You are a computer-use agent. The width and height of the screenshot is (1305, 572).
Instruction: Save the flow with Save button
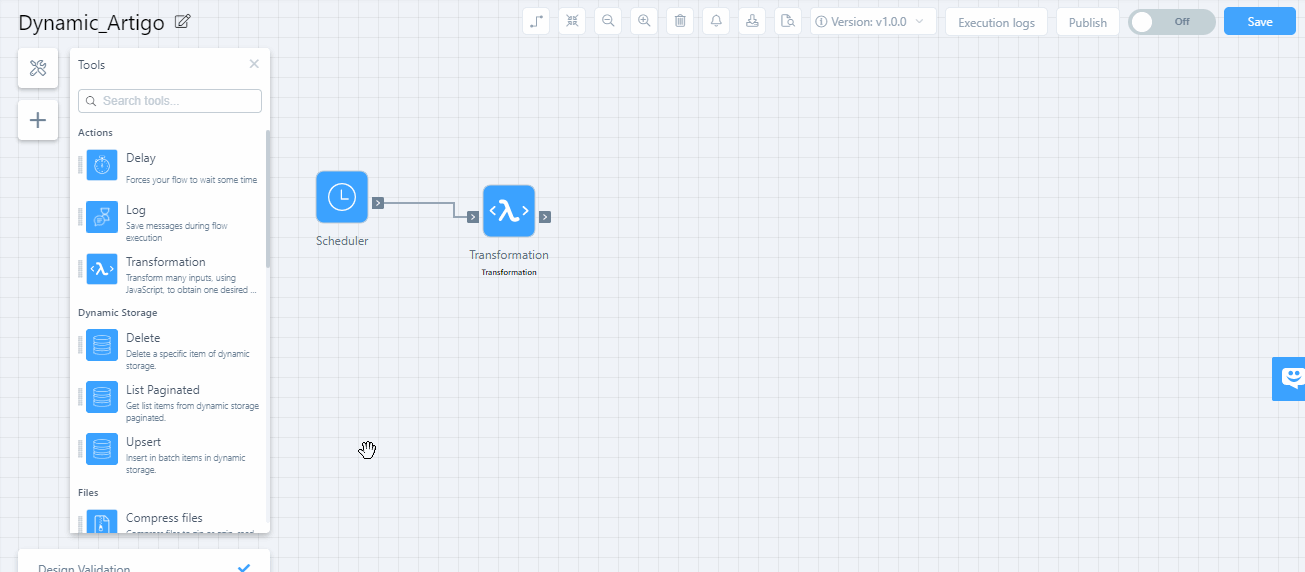pyautogui.click(x=1259, y=22)
